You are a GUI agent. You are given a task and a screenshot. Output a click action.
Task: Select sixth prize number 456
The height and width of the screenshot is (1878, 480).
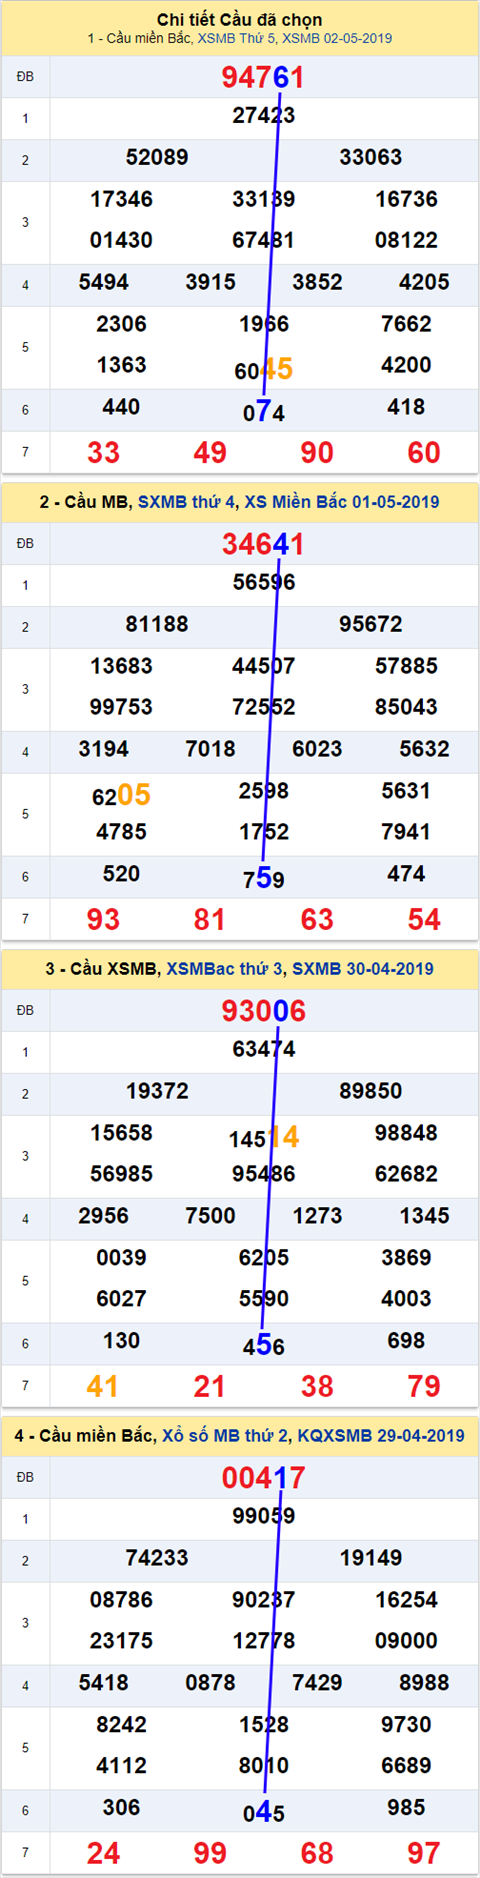pos(264,1346)
